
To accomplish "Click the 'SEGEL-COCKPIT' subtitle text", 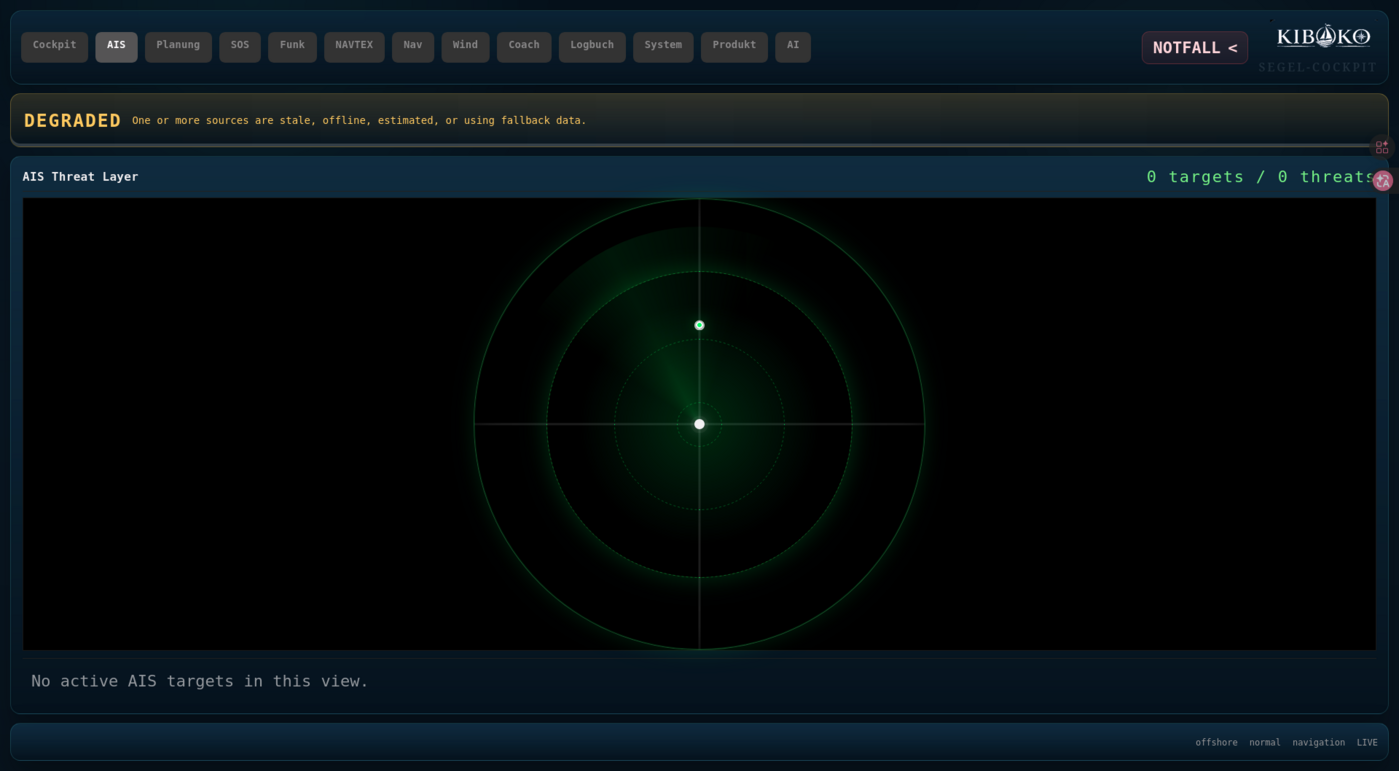I will pyautogui.click(x=1317, y=67).
